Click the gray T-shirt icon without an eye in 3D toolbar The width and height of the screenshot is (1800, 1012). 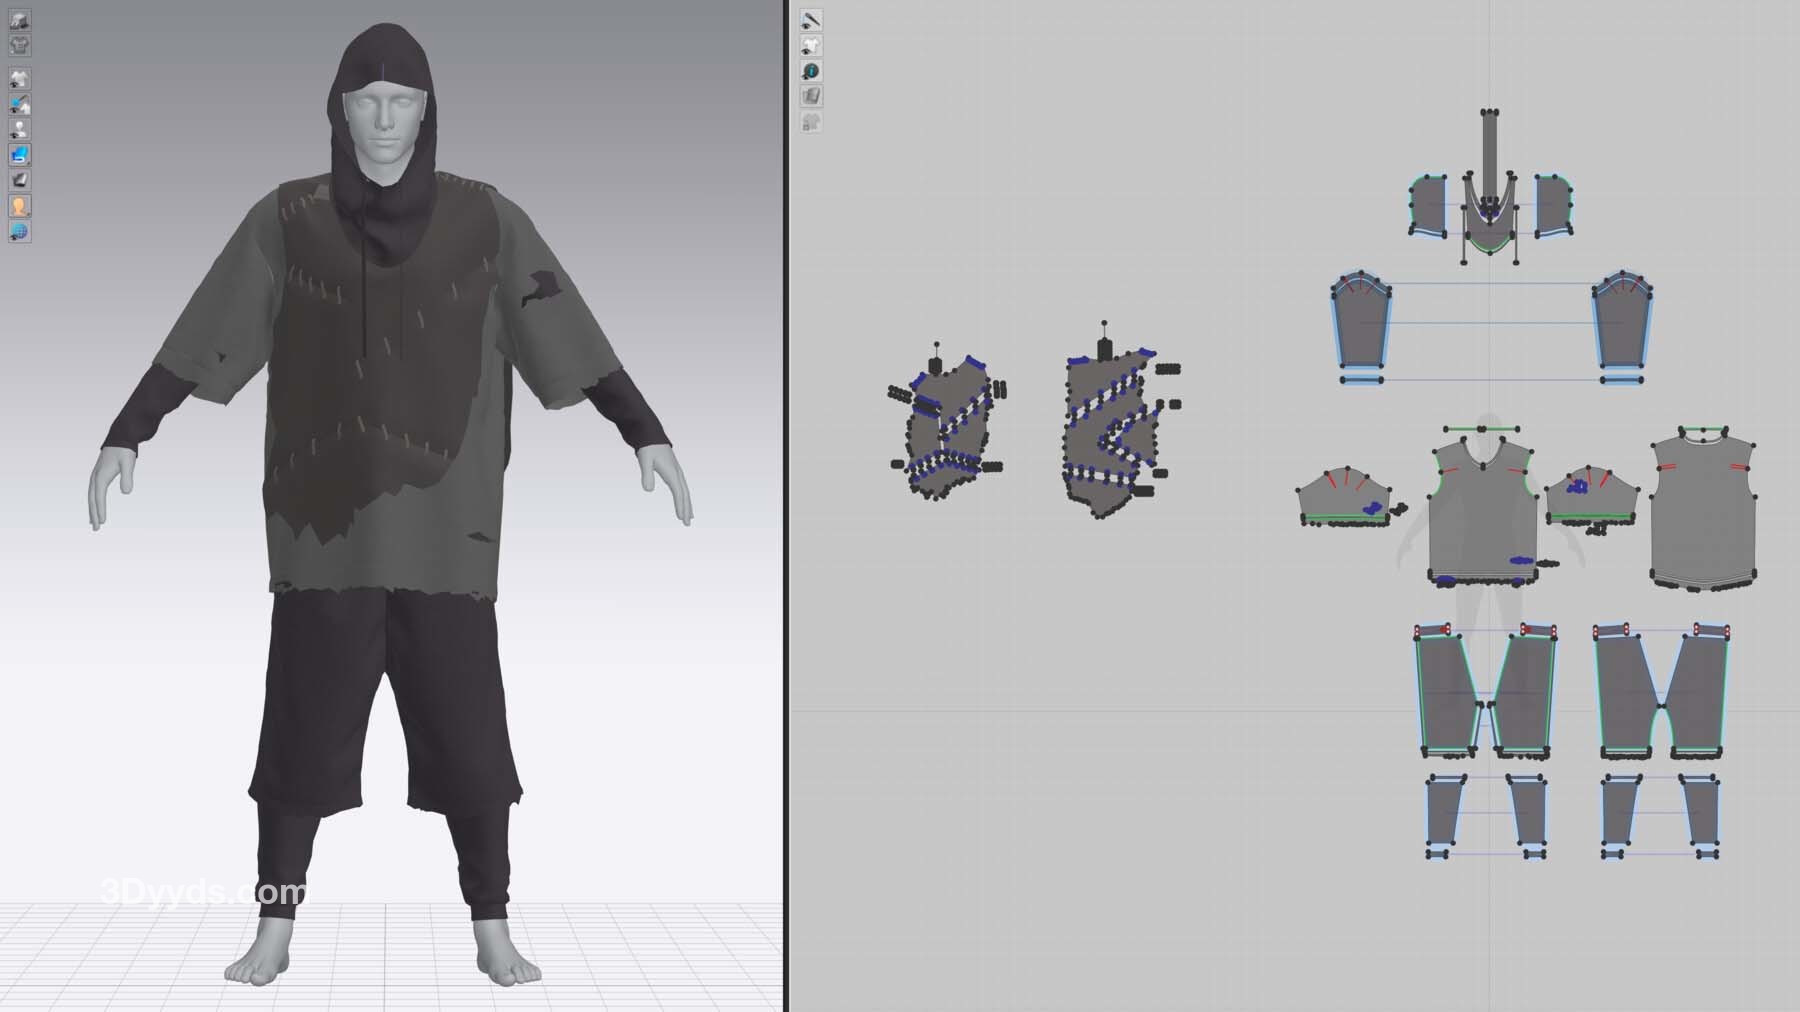19,45
